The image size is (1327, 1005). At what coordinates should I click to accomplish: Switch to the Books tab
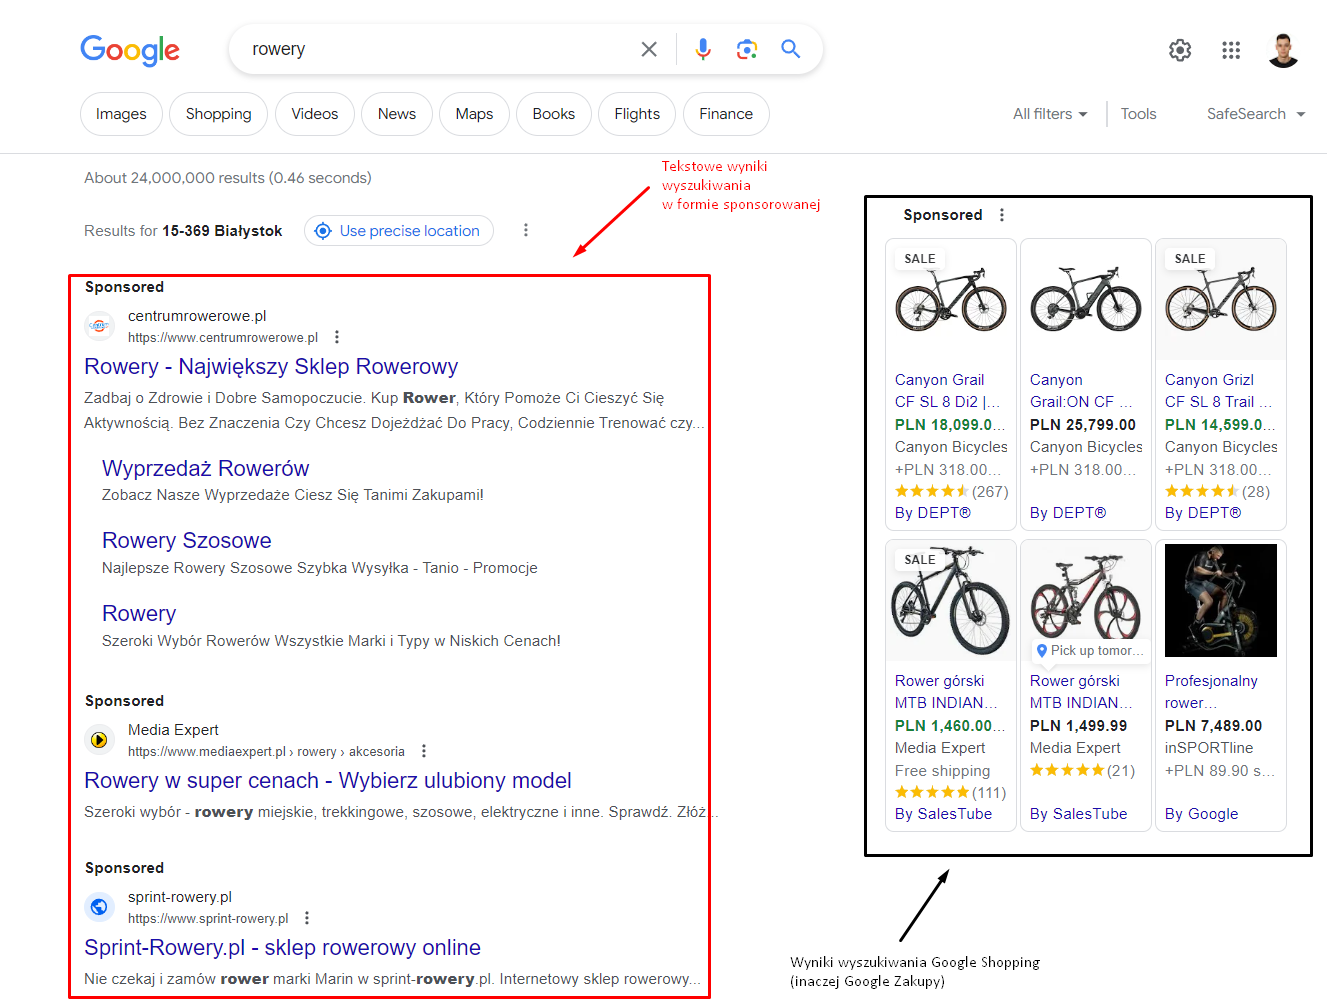tap(554, 114)
